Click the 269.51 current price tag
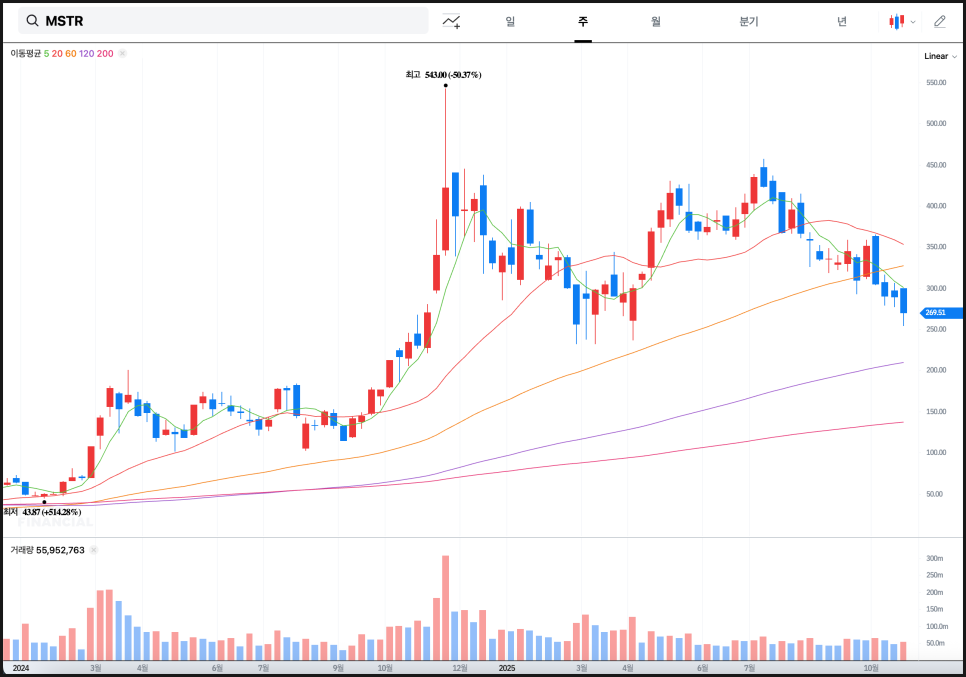Image resolution: width=966 pixels, height=677 pixels. pos(938,313)
